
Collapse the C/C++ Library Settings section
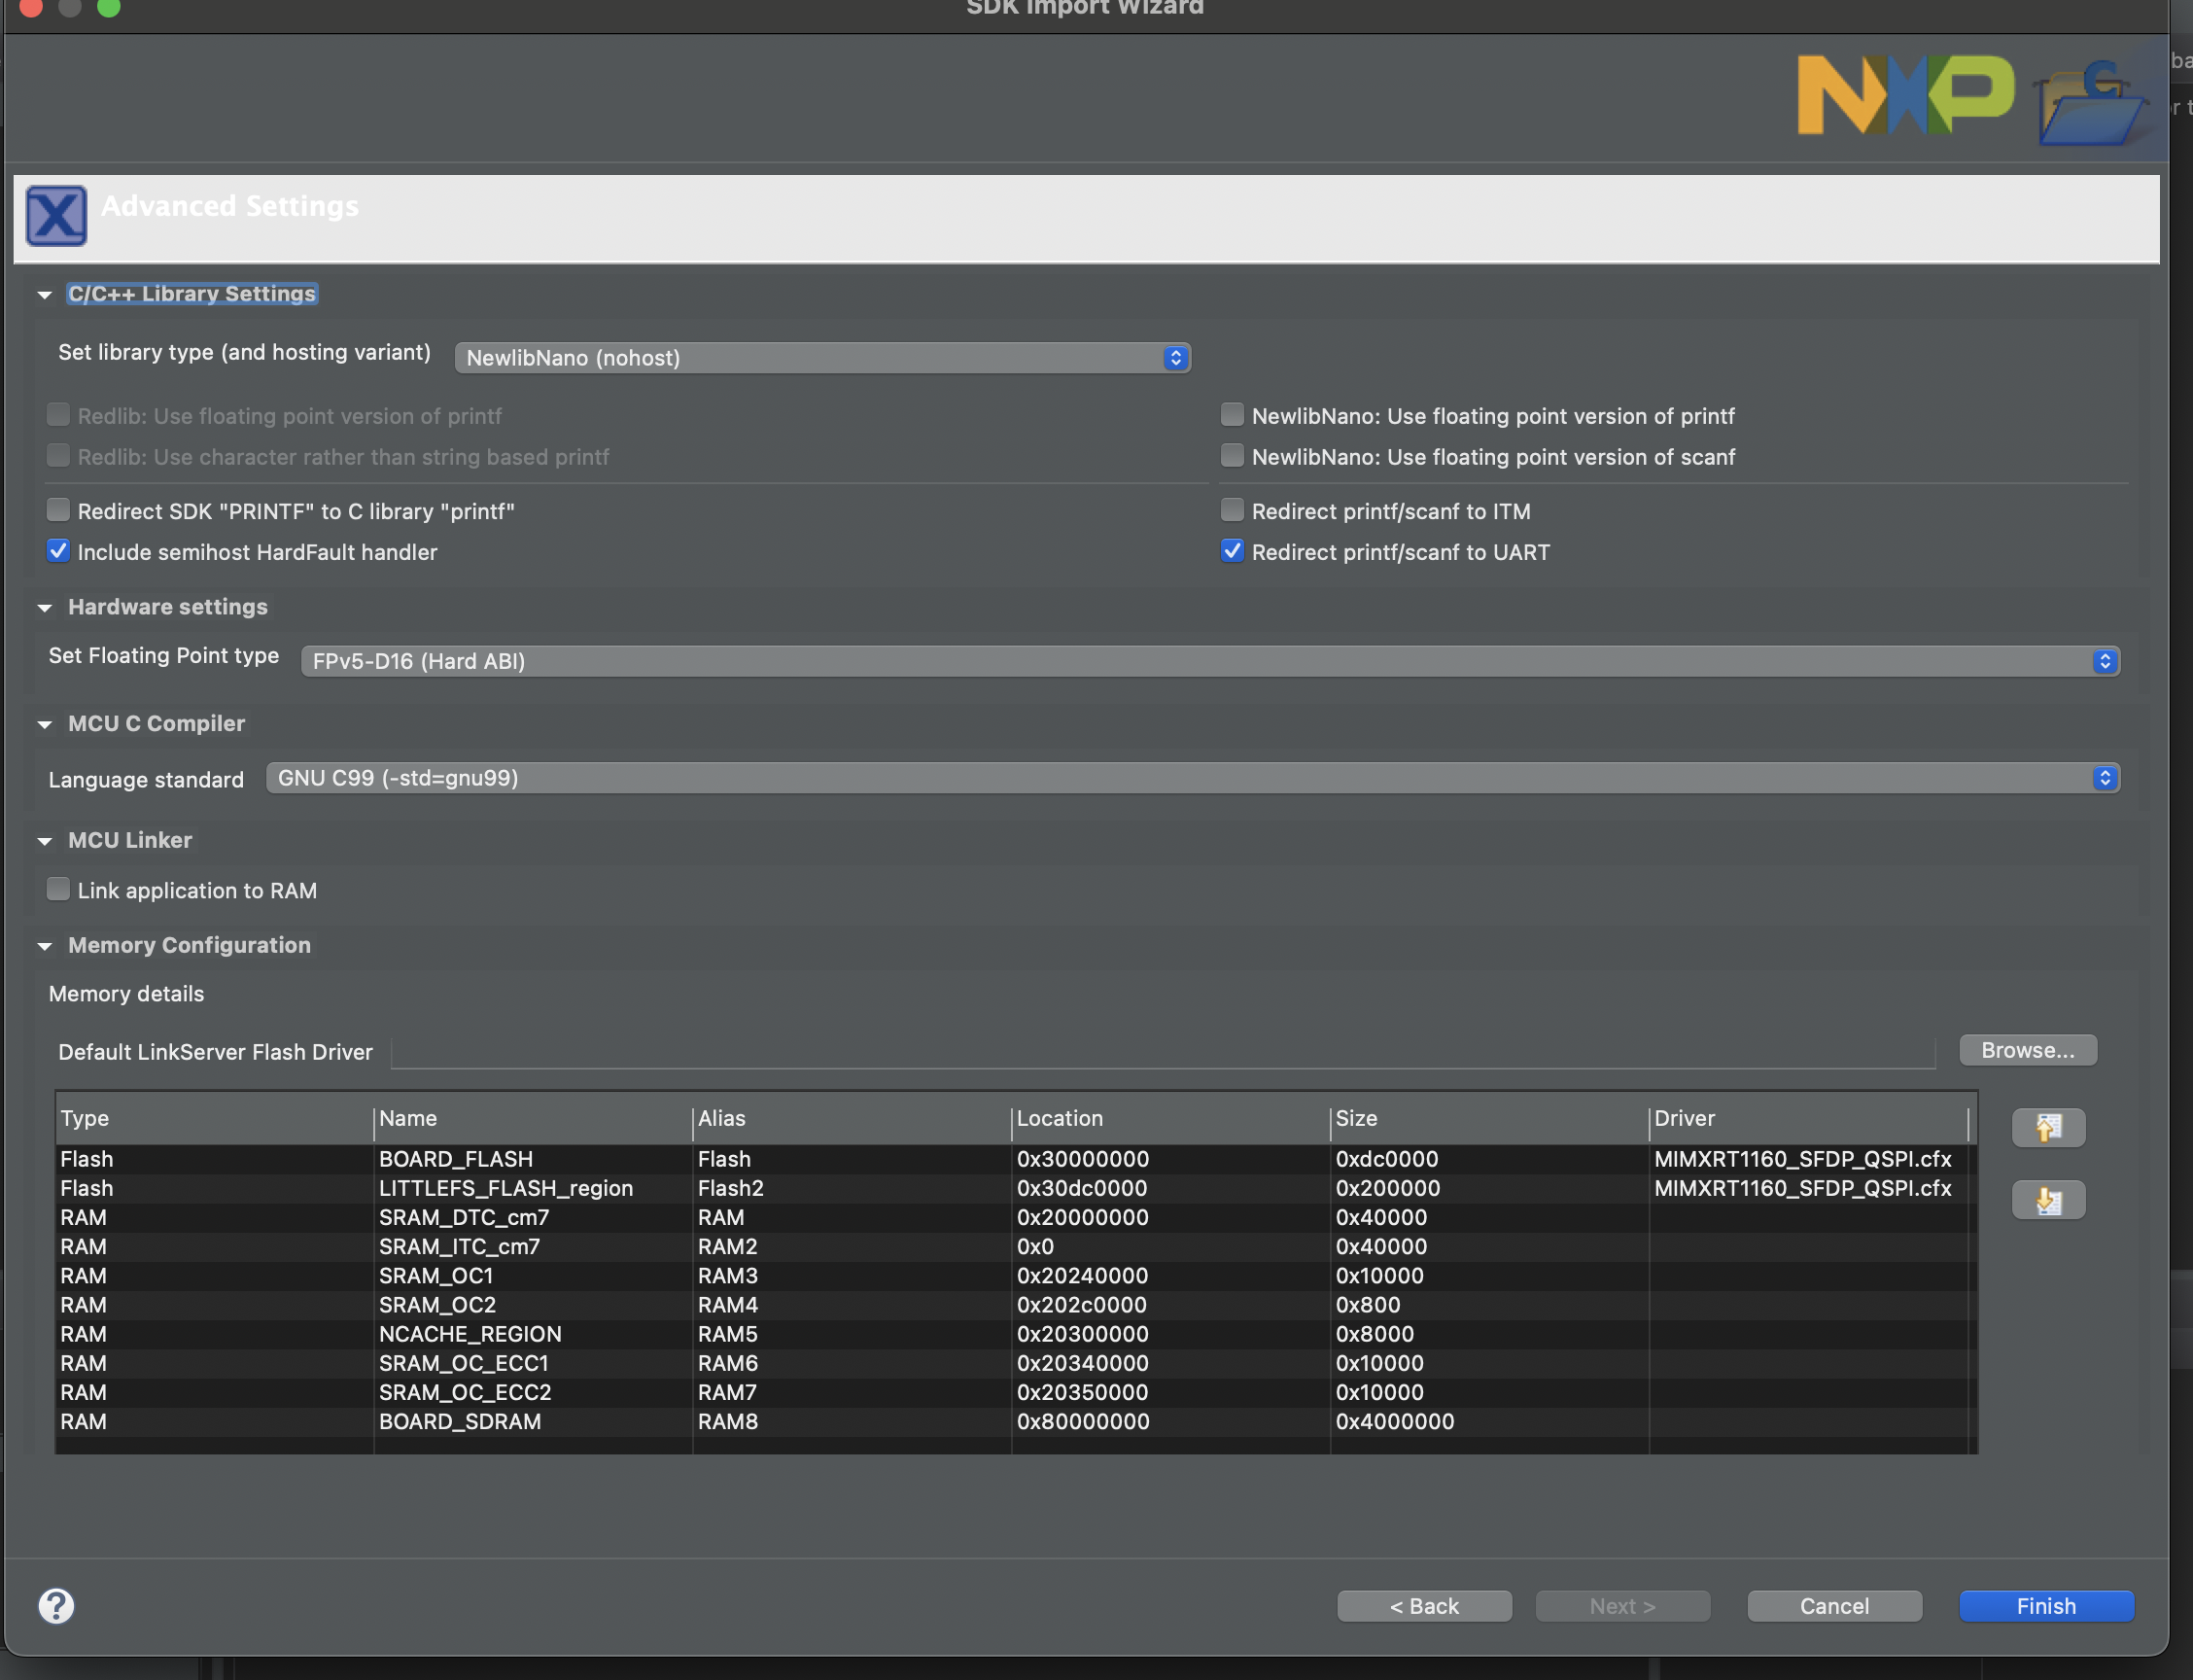click(45, 294)
